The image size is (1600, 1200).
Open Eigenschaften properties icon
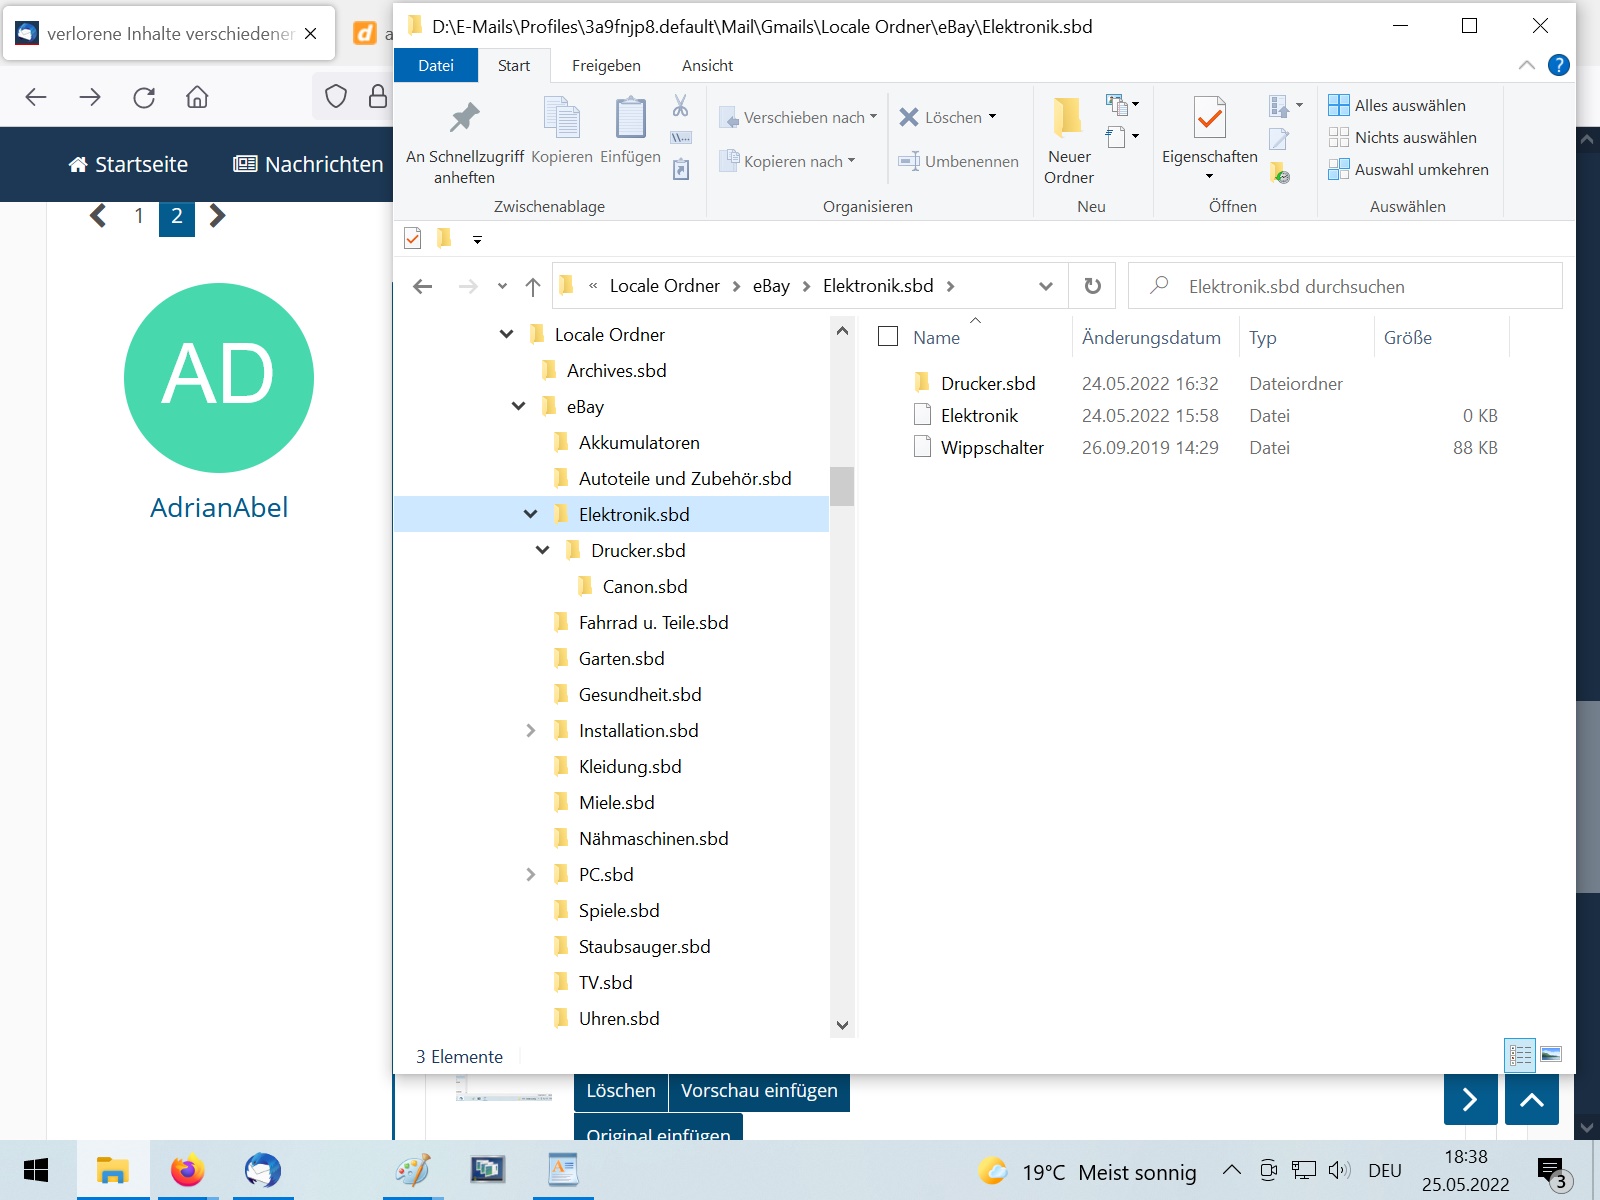coord(1209,119)
